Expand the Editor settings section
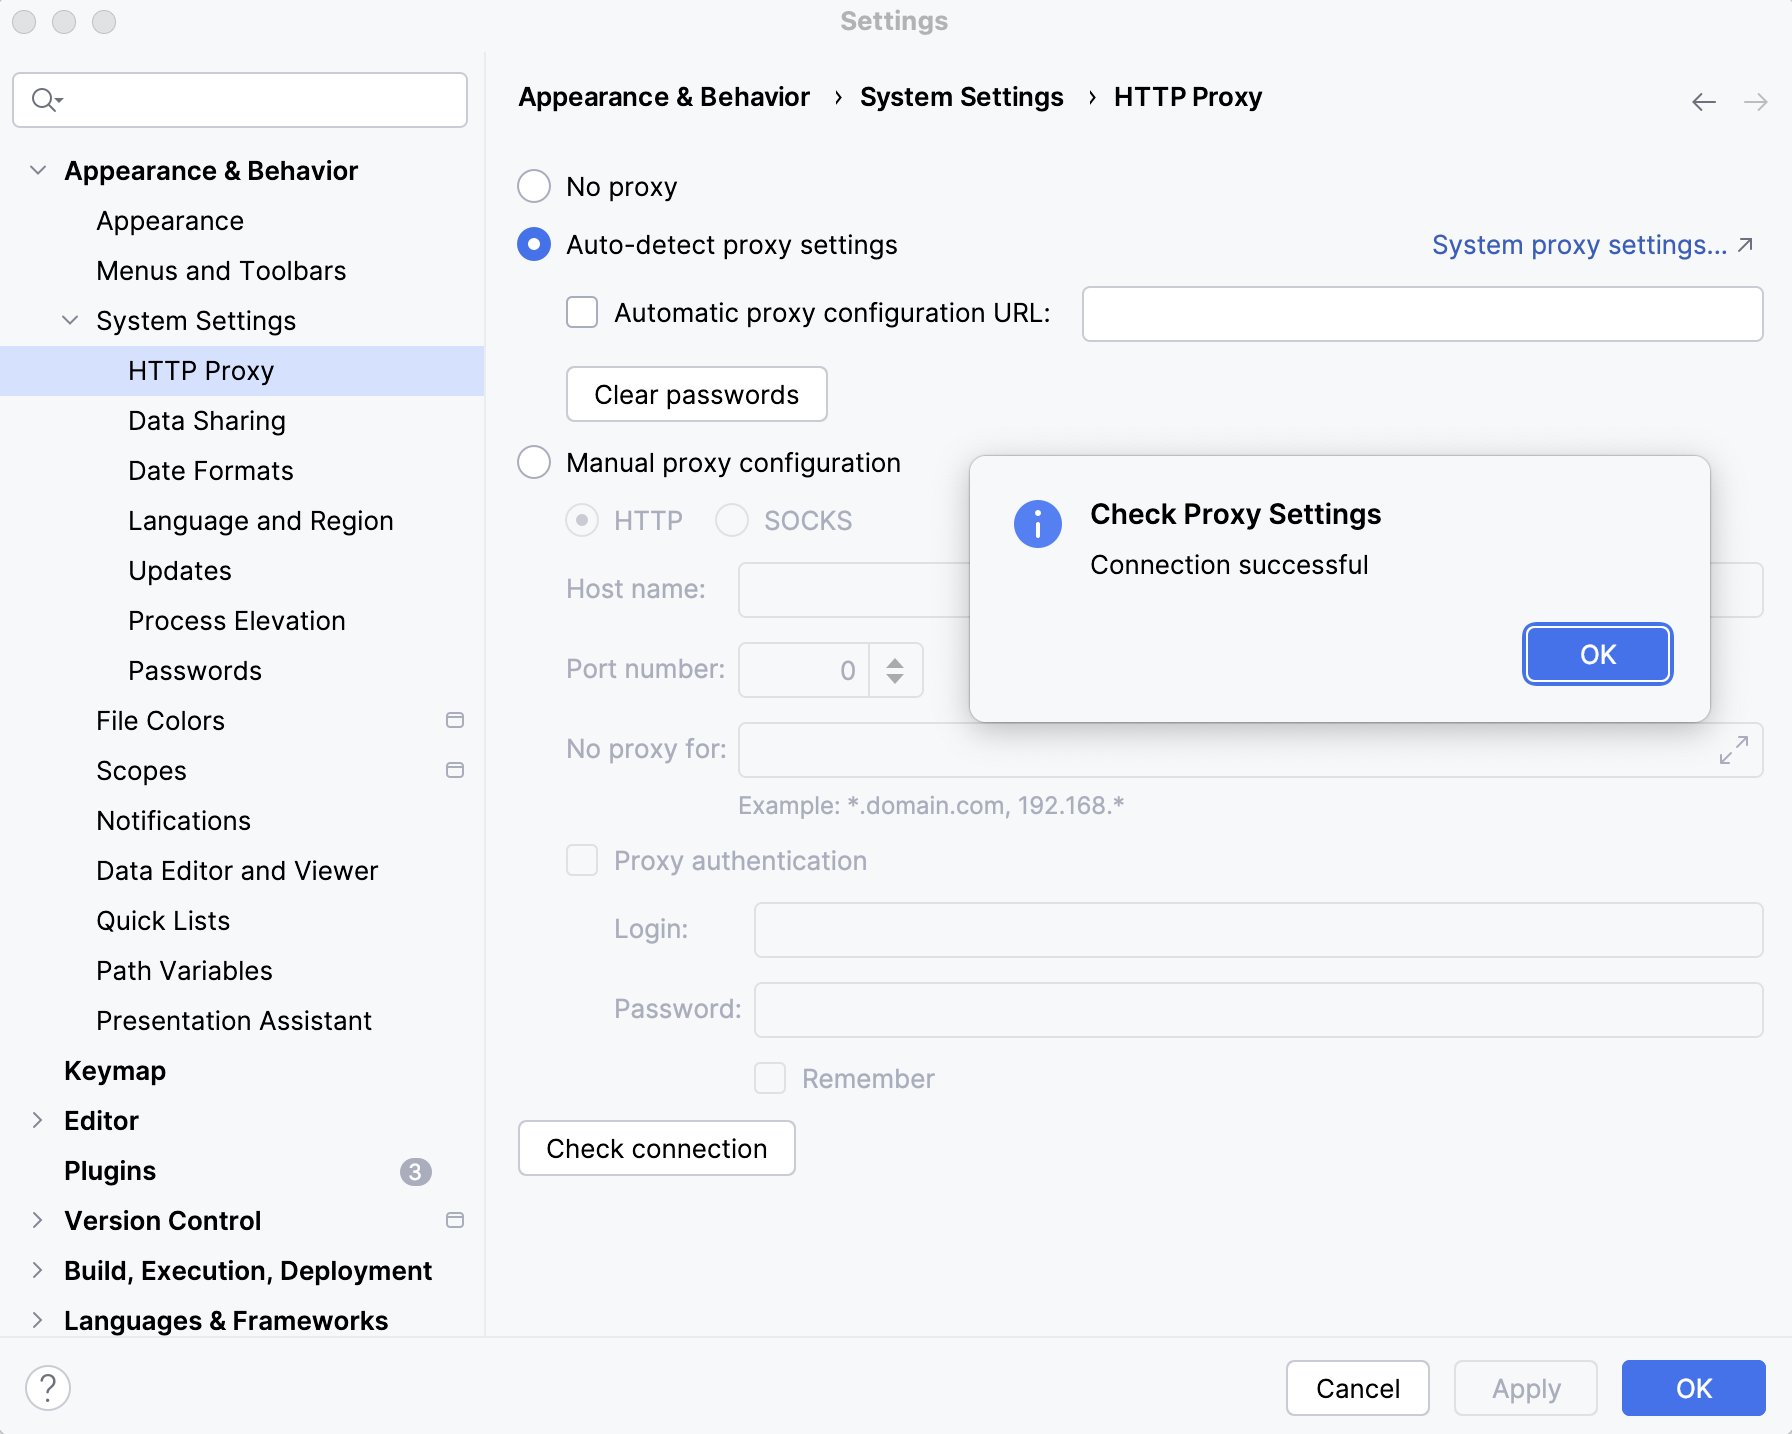 [38, 1120]
